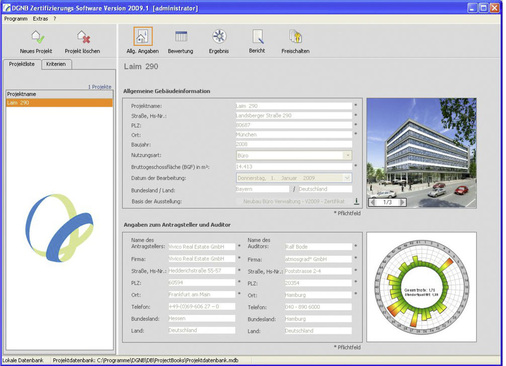Click the Name des Antragstellers field
This screenshot has width=506, height=366.
tap(202, 247)
